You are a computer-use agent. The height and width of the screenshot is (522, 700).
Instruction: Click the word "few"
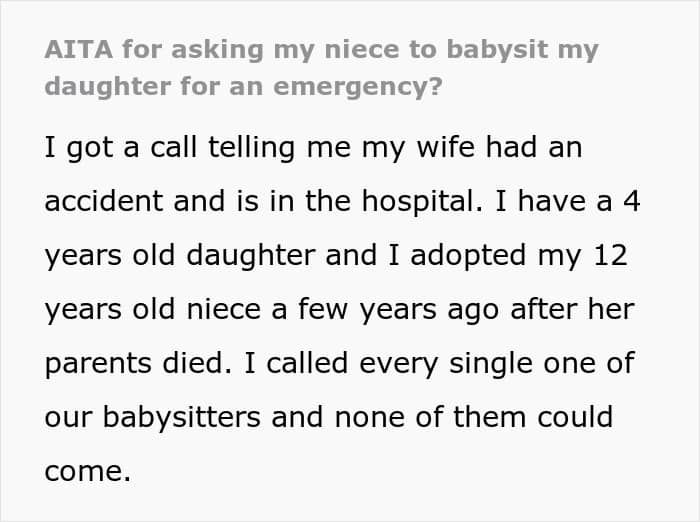[x=322, y=309]
